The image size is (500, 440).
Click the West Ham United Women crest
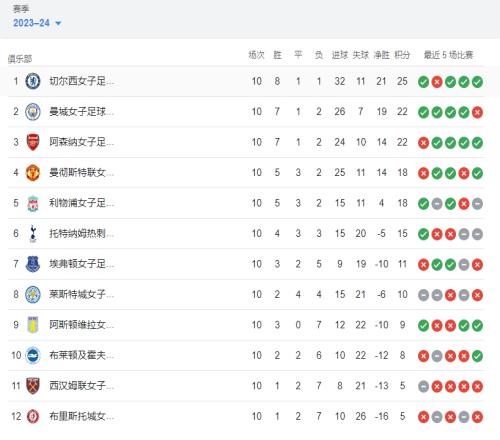(x=33, y=386)
